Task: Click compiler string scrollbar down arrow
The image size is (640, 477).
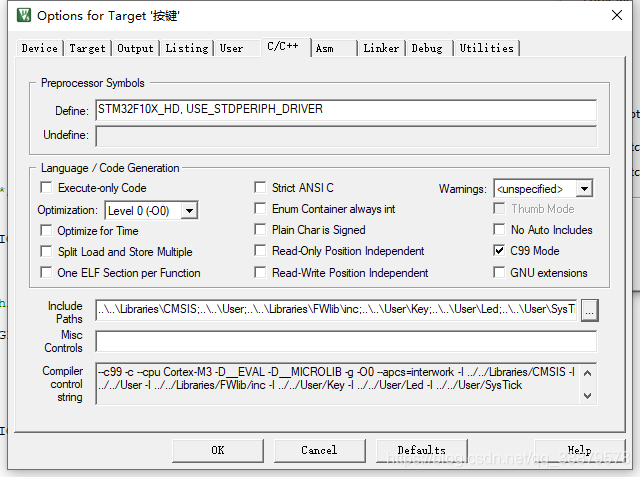Action: point(588,395)
